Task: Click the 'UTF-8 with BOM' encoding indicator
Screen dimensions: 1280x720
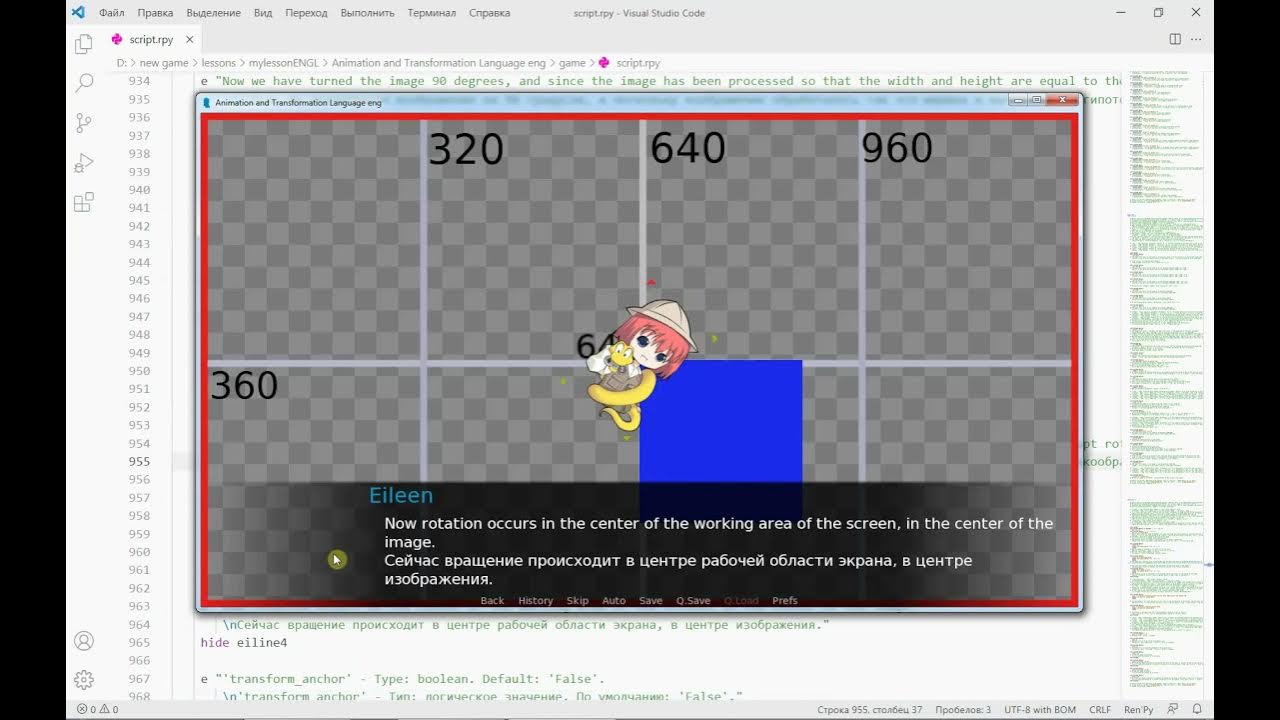Action: click(1040, 710)
